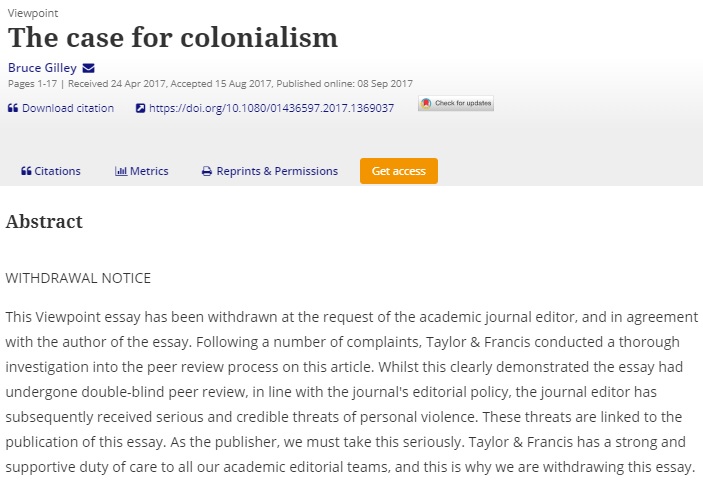This screenshot has width=703, height=485.
Task: Open the Citations tab
Action: [51, 171]
